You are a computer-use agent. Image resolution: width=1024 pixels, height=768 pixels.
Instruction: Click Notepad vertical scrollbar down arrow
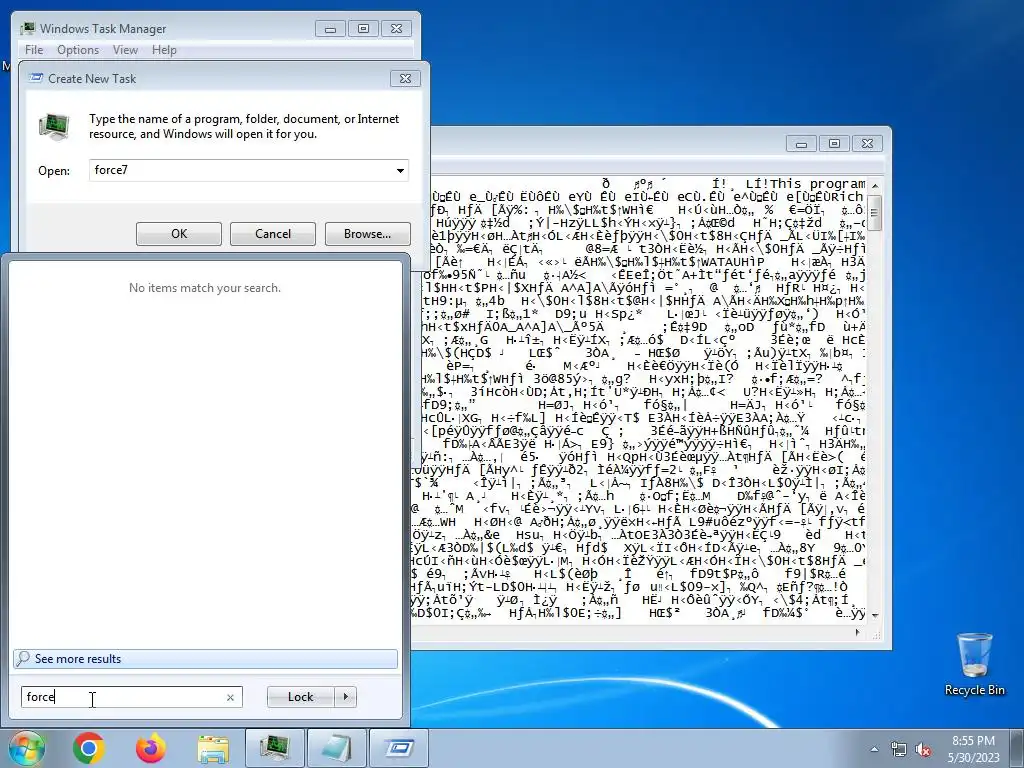pos(875,615)
